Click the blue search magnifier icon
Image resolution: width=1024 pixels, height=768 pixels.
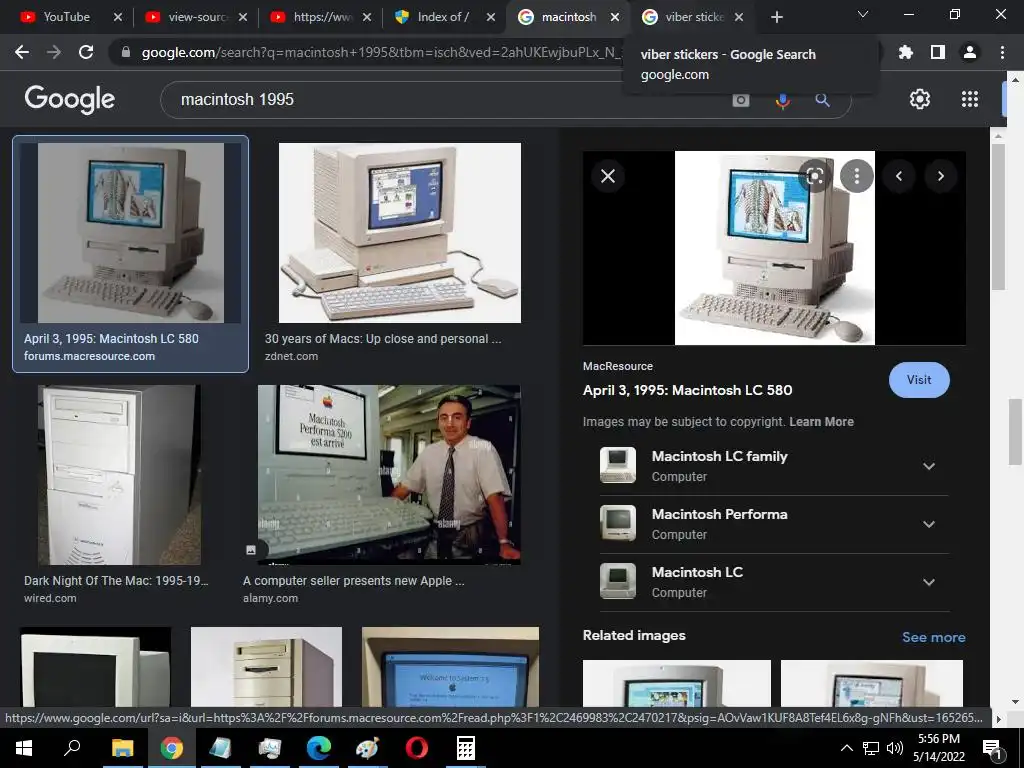[822, 100]
